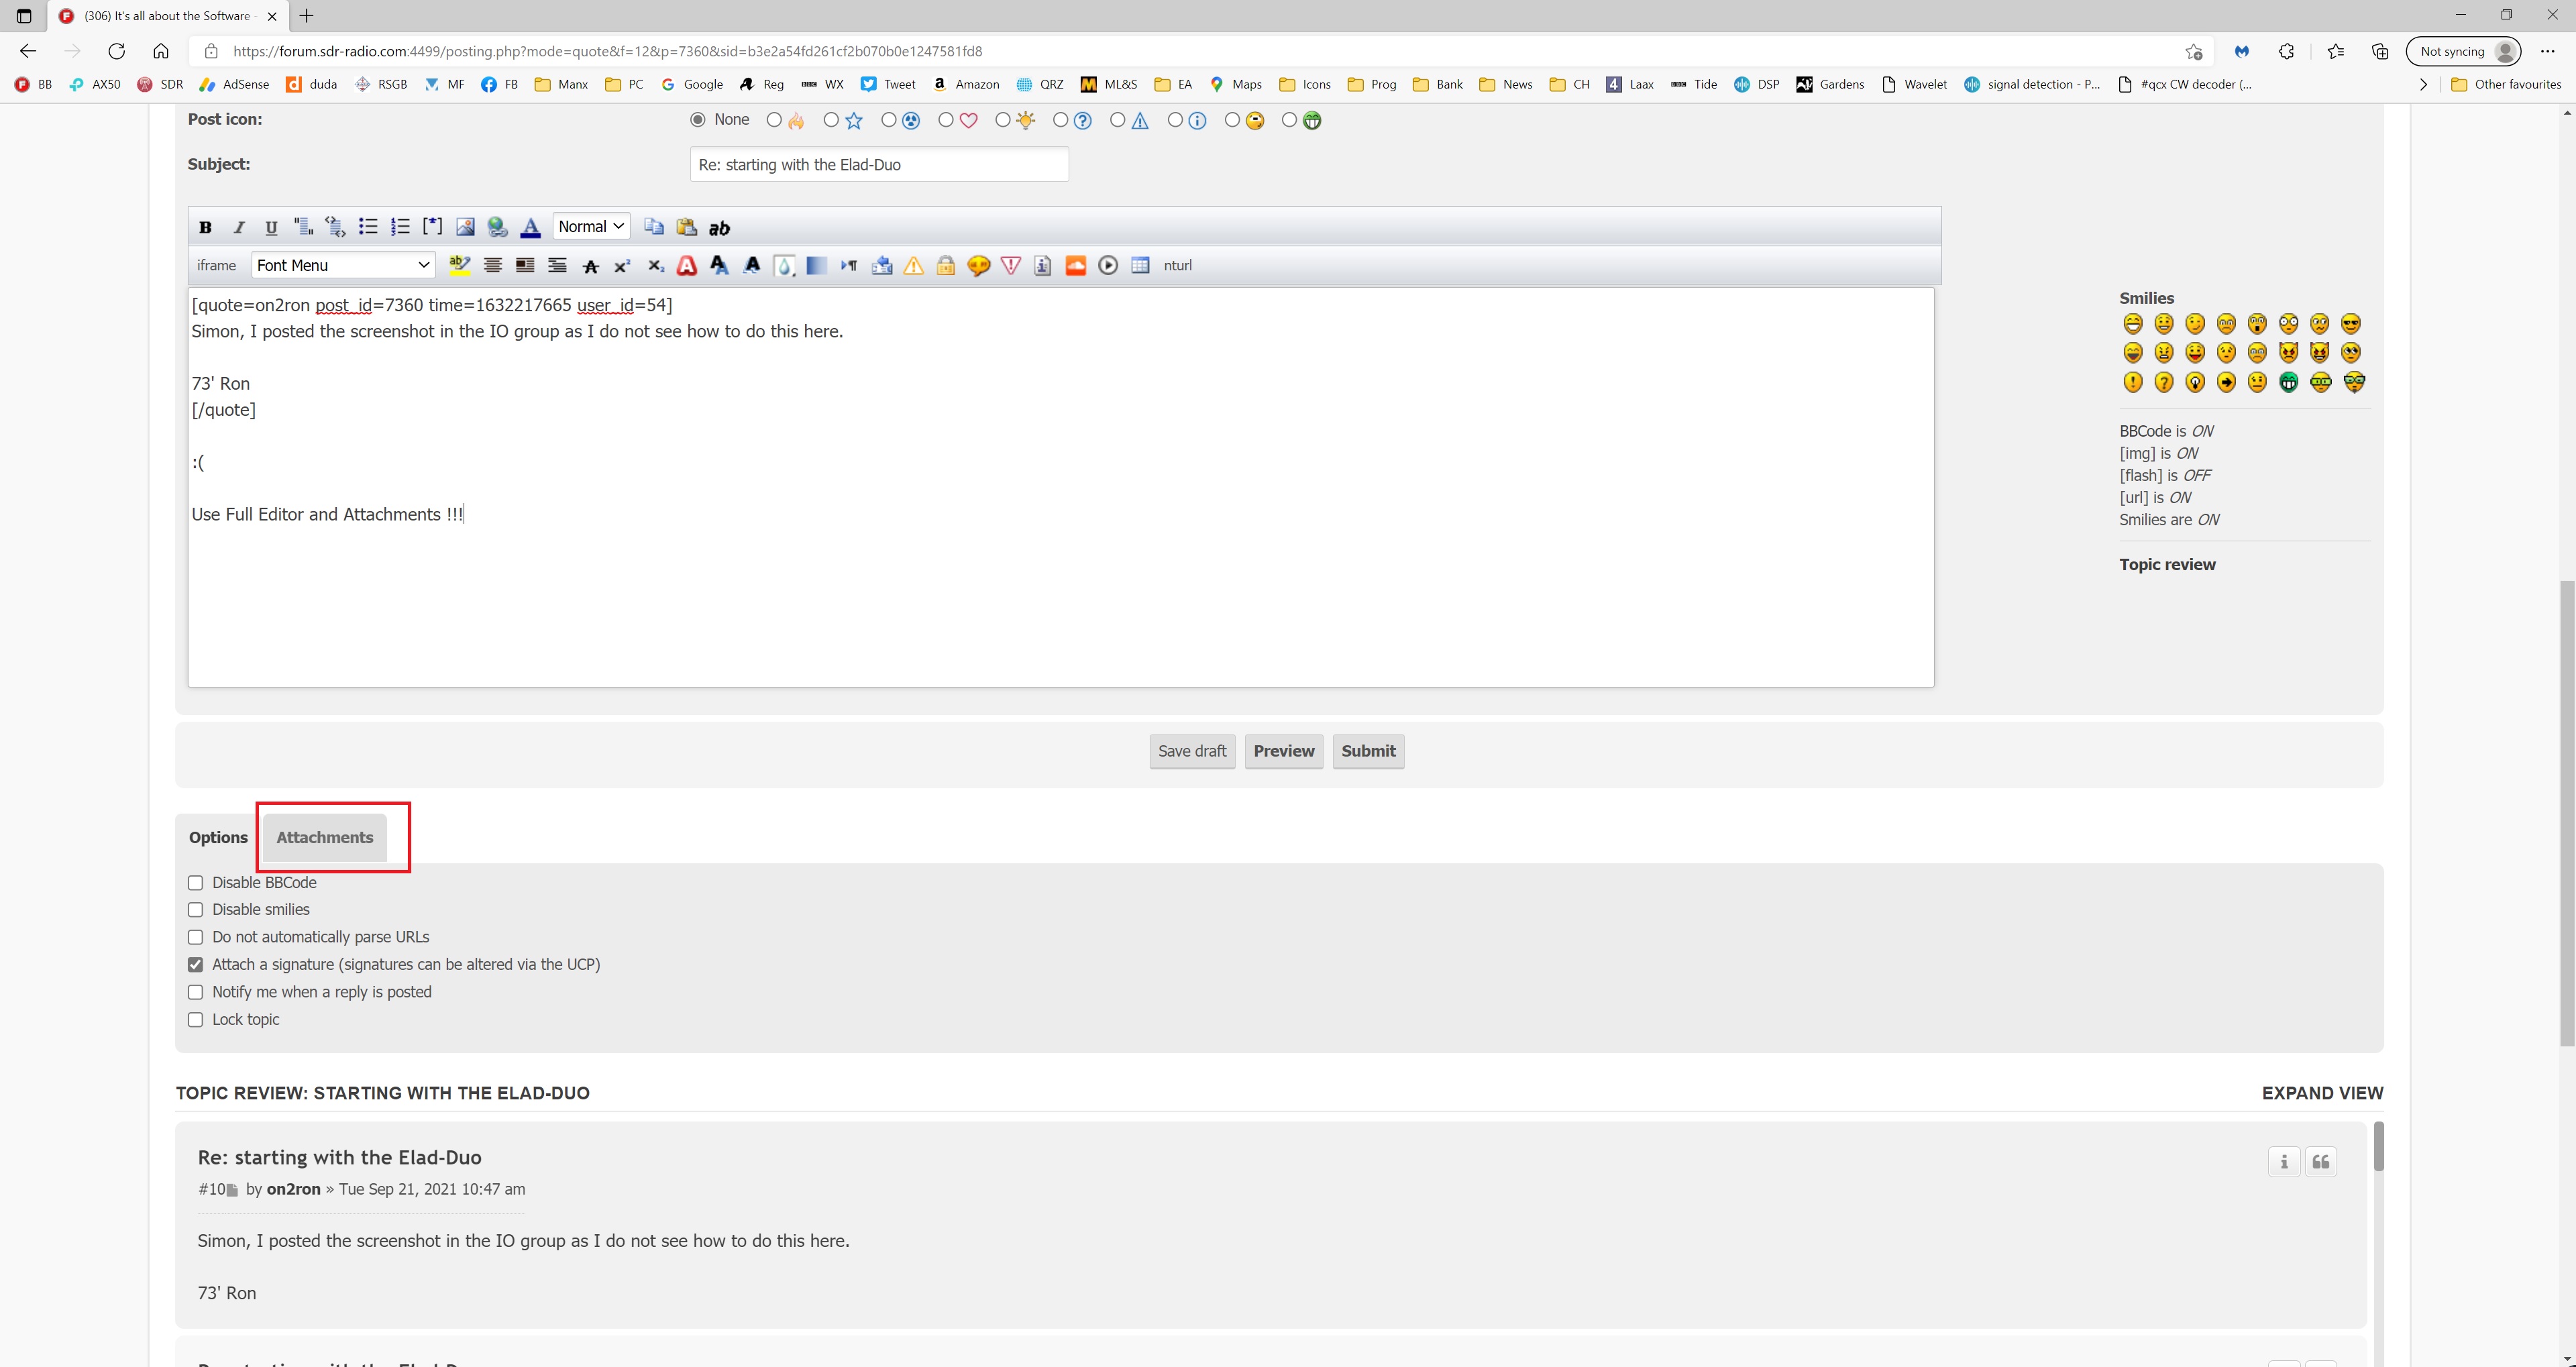Insert an image with the picture icon

click(465, 227)
